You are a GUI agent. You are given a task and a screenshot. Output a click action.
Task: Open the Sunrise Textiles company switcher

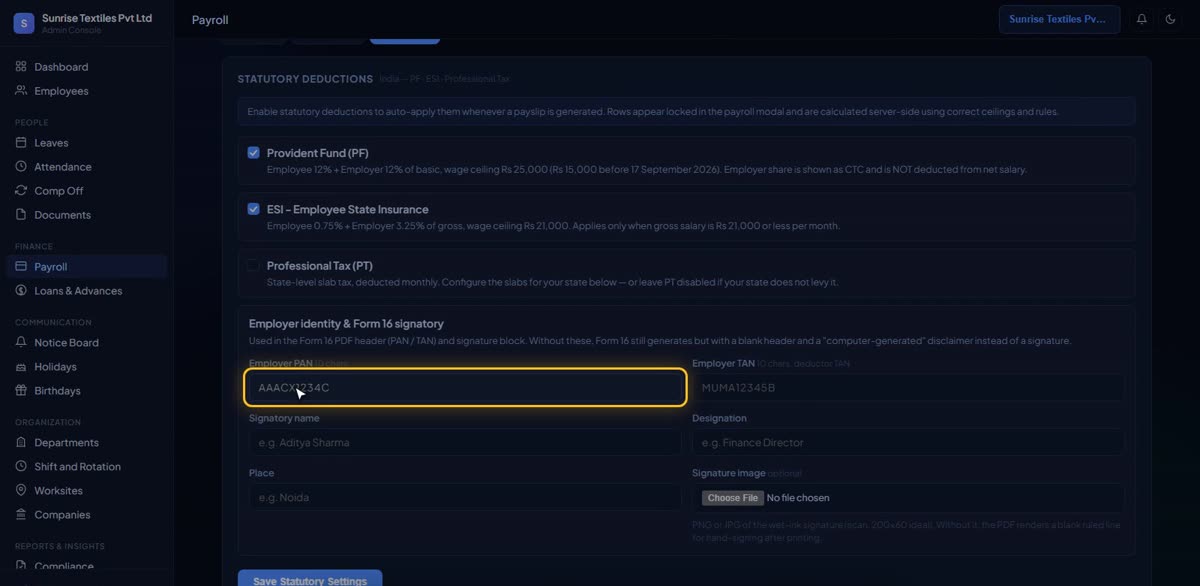tap(1059, 19)
